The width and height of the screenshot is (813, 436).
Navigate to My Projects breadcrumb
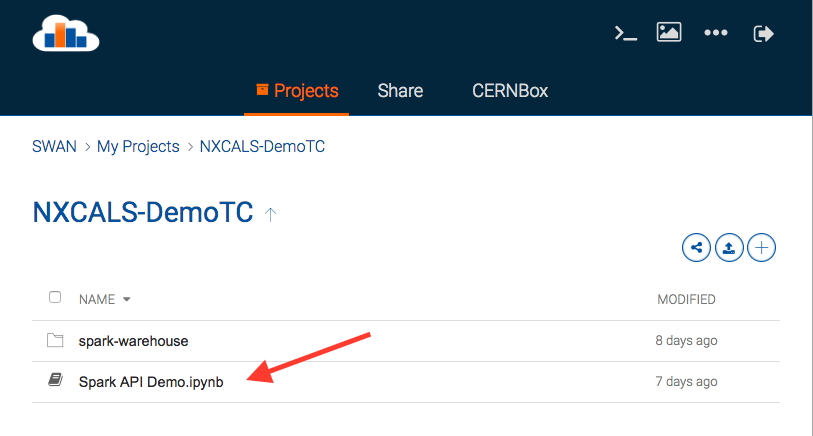(138, 147)
